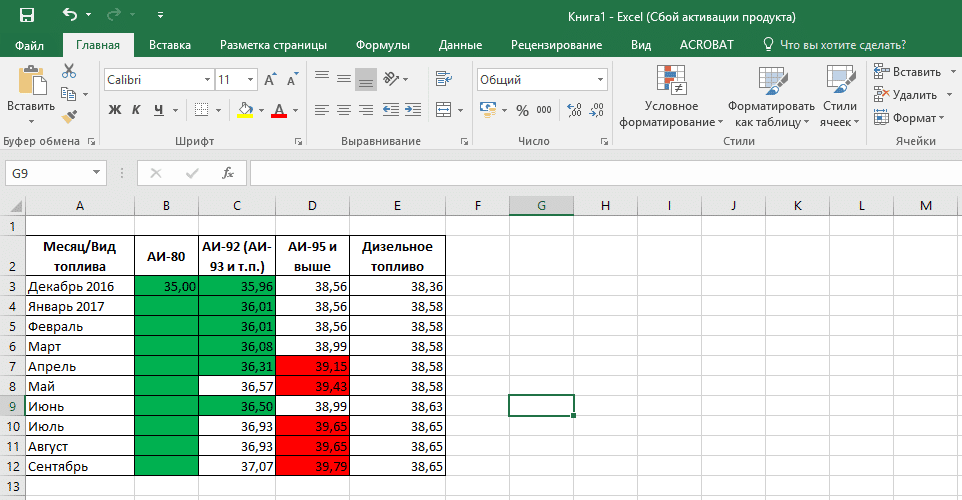Toggle Italic (К) formatting
The height and width of the screenshot is (500, 962).
click(x=136, y=110)
